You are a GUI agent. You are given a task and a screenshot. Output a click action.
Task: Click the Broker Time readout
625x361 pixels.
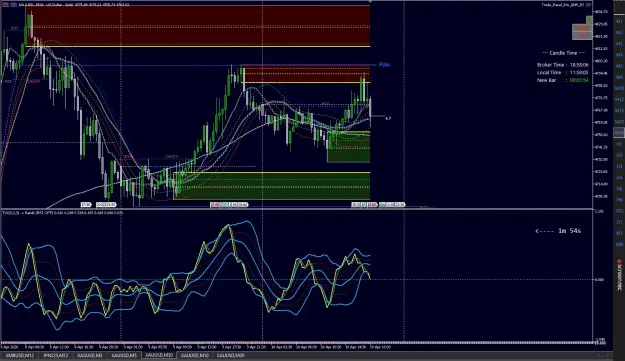[x=562, y=65]
